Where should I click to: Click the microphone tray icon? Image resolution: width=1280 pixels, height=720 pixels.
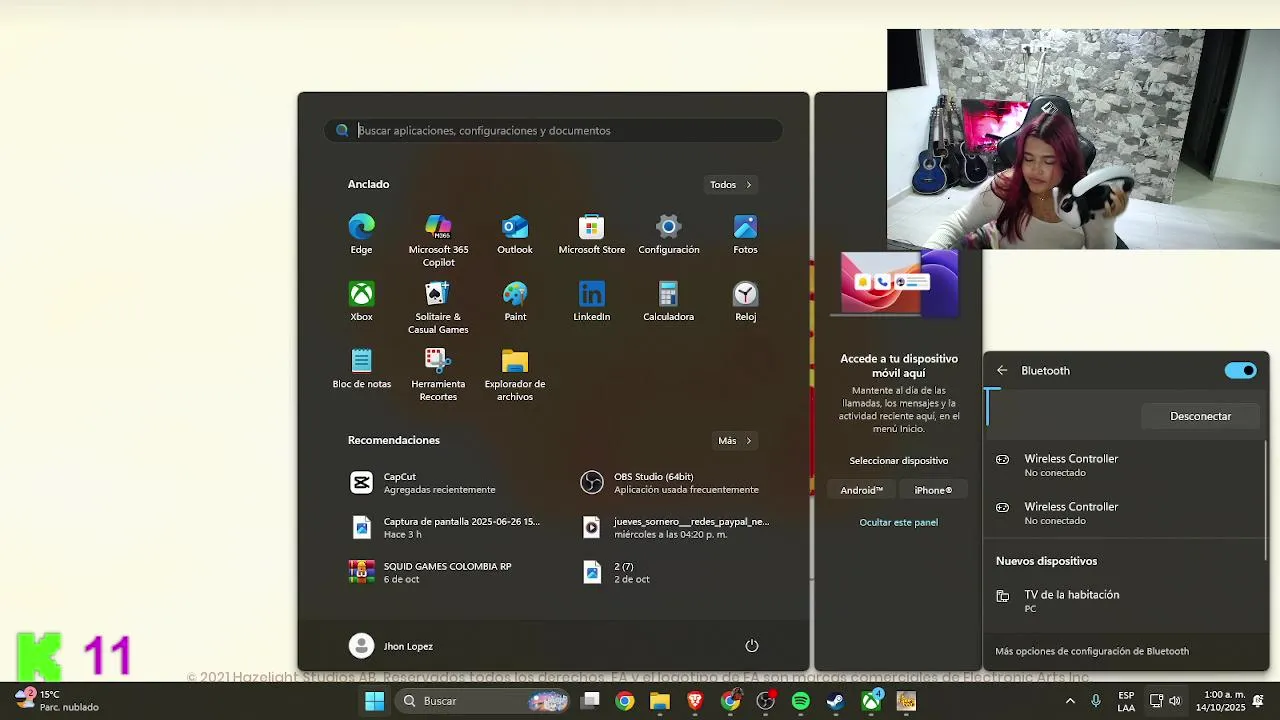tap(1096, 701)
